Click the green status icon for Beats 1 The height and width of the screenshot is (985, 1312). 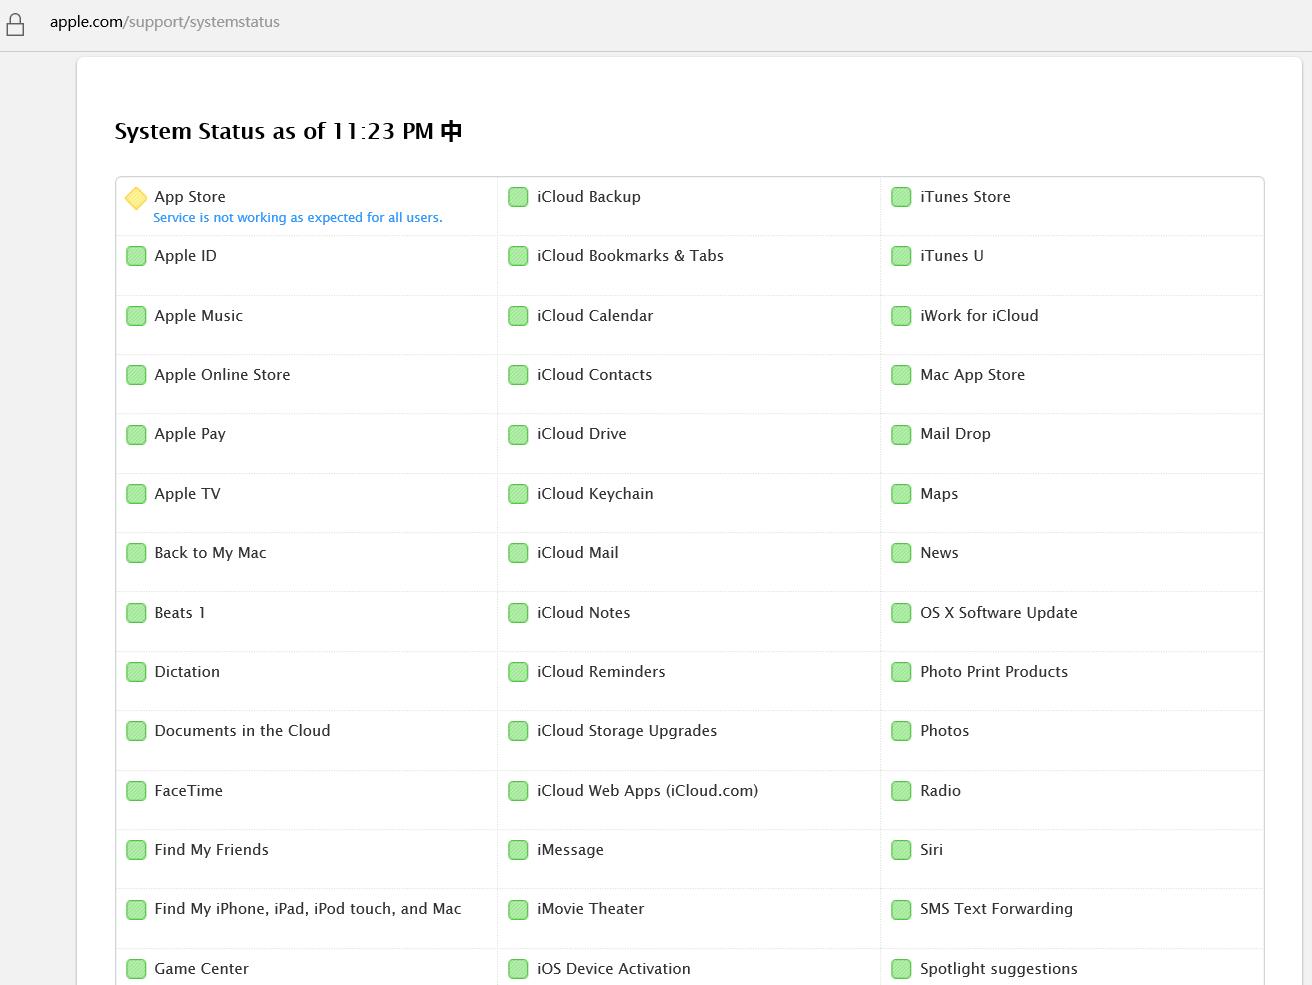(136, 613)
